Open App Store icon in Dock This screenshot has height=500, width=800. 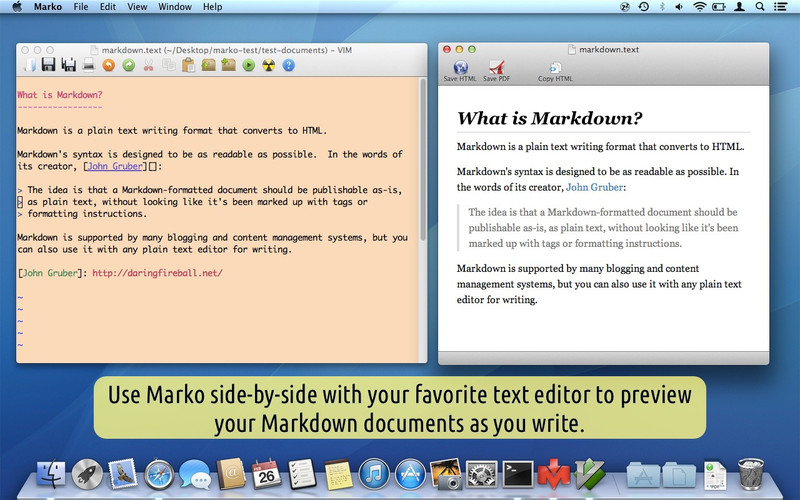coord(410,474)
